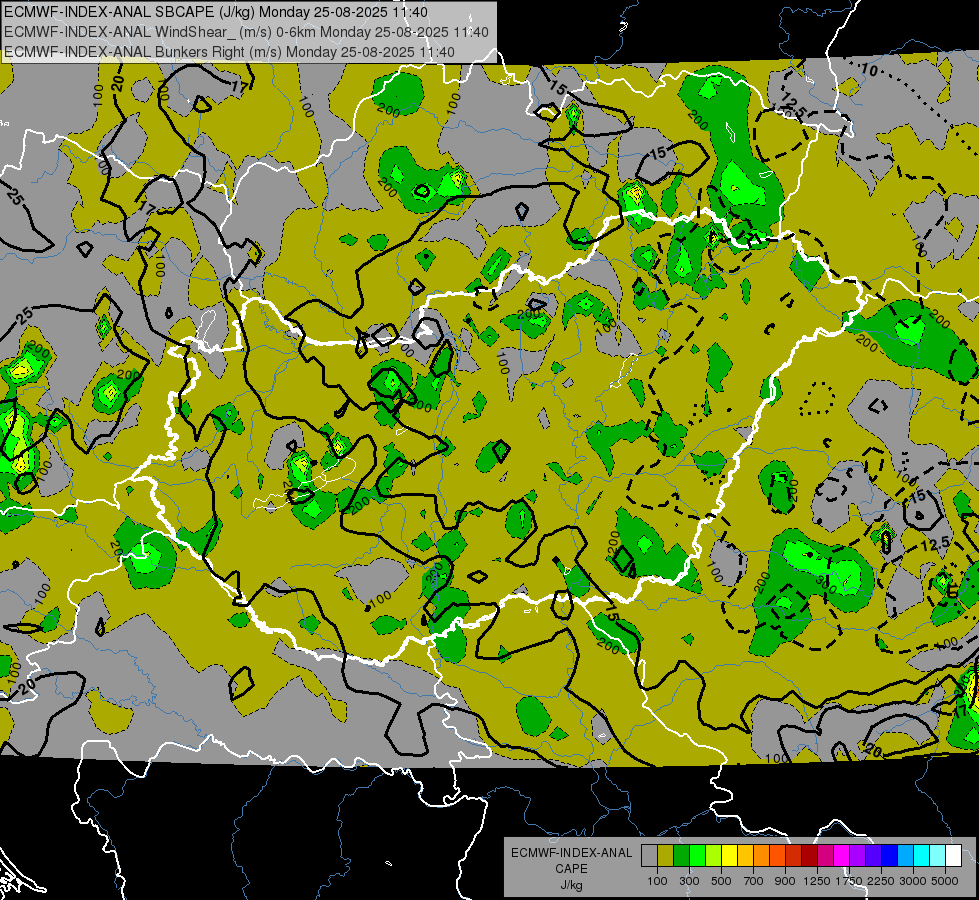Click the Bunkers Right (m/s) title line
Screen dimensions: 979x900
point(229,52)
